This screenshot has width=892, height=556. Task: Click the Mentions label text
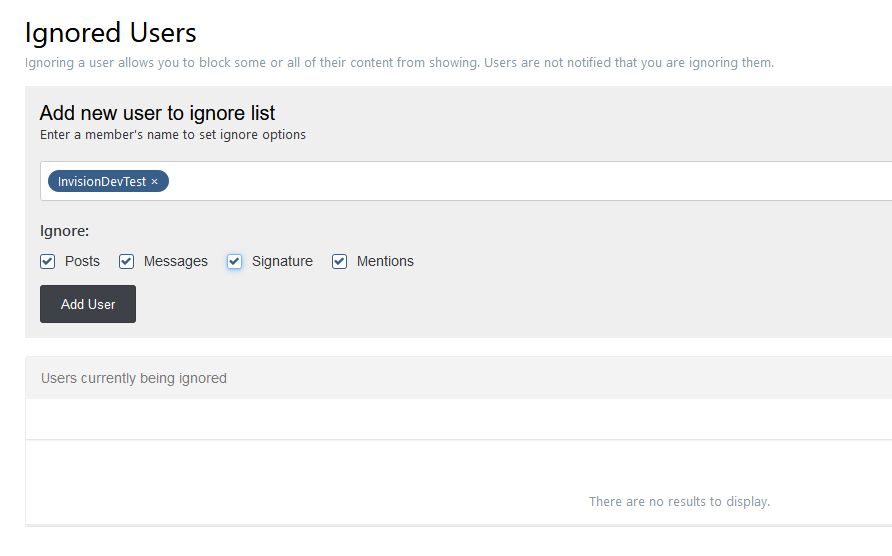coord(385,261)
